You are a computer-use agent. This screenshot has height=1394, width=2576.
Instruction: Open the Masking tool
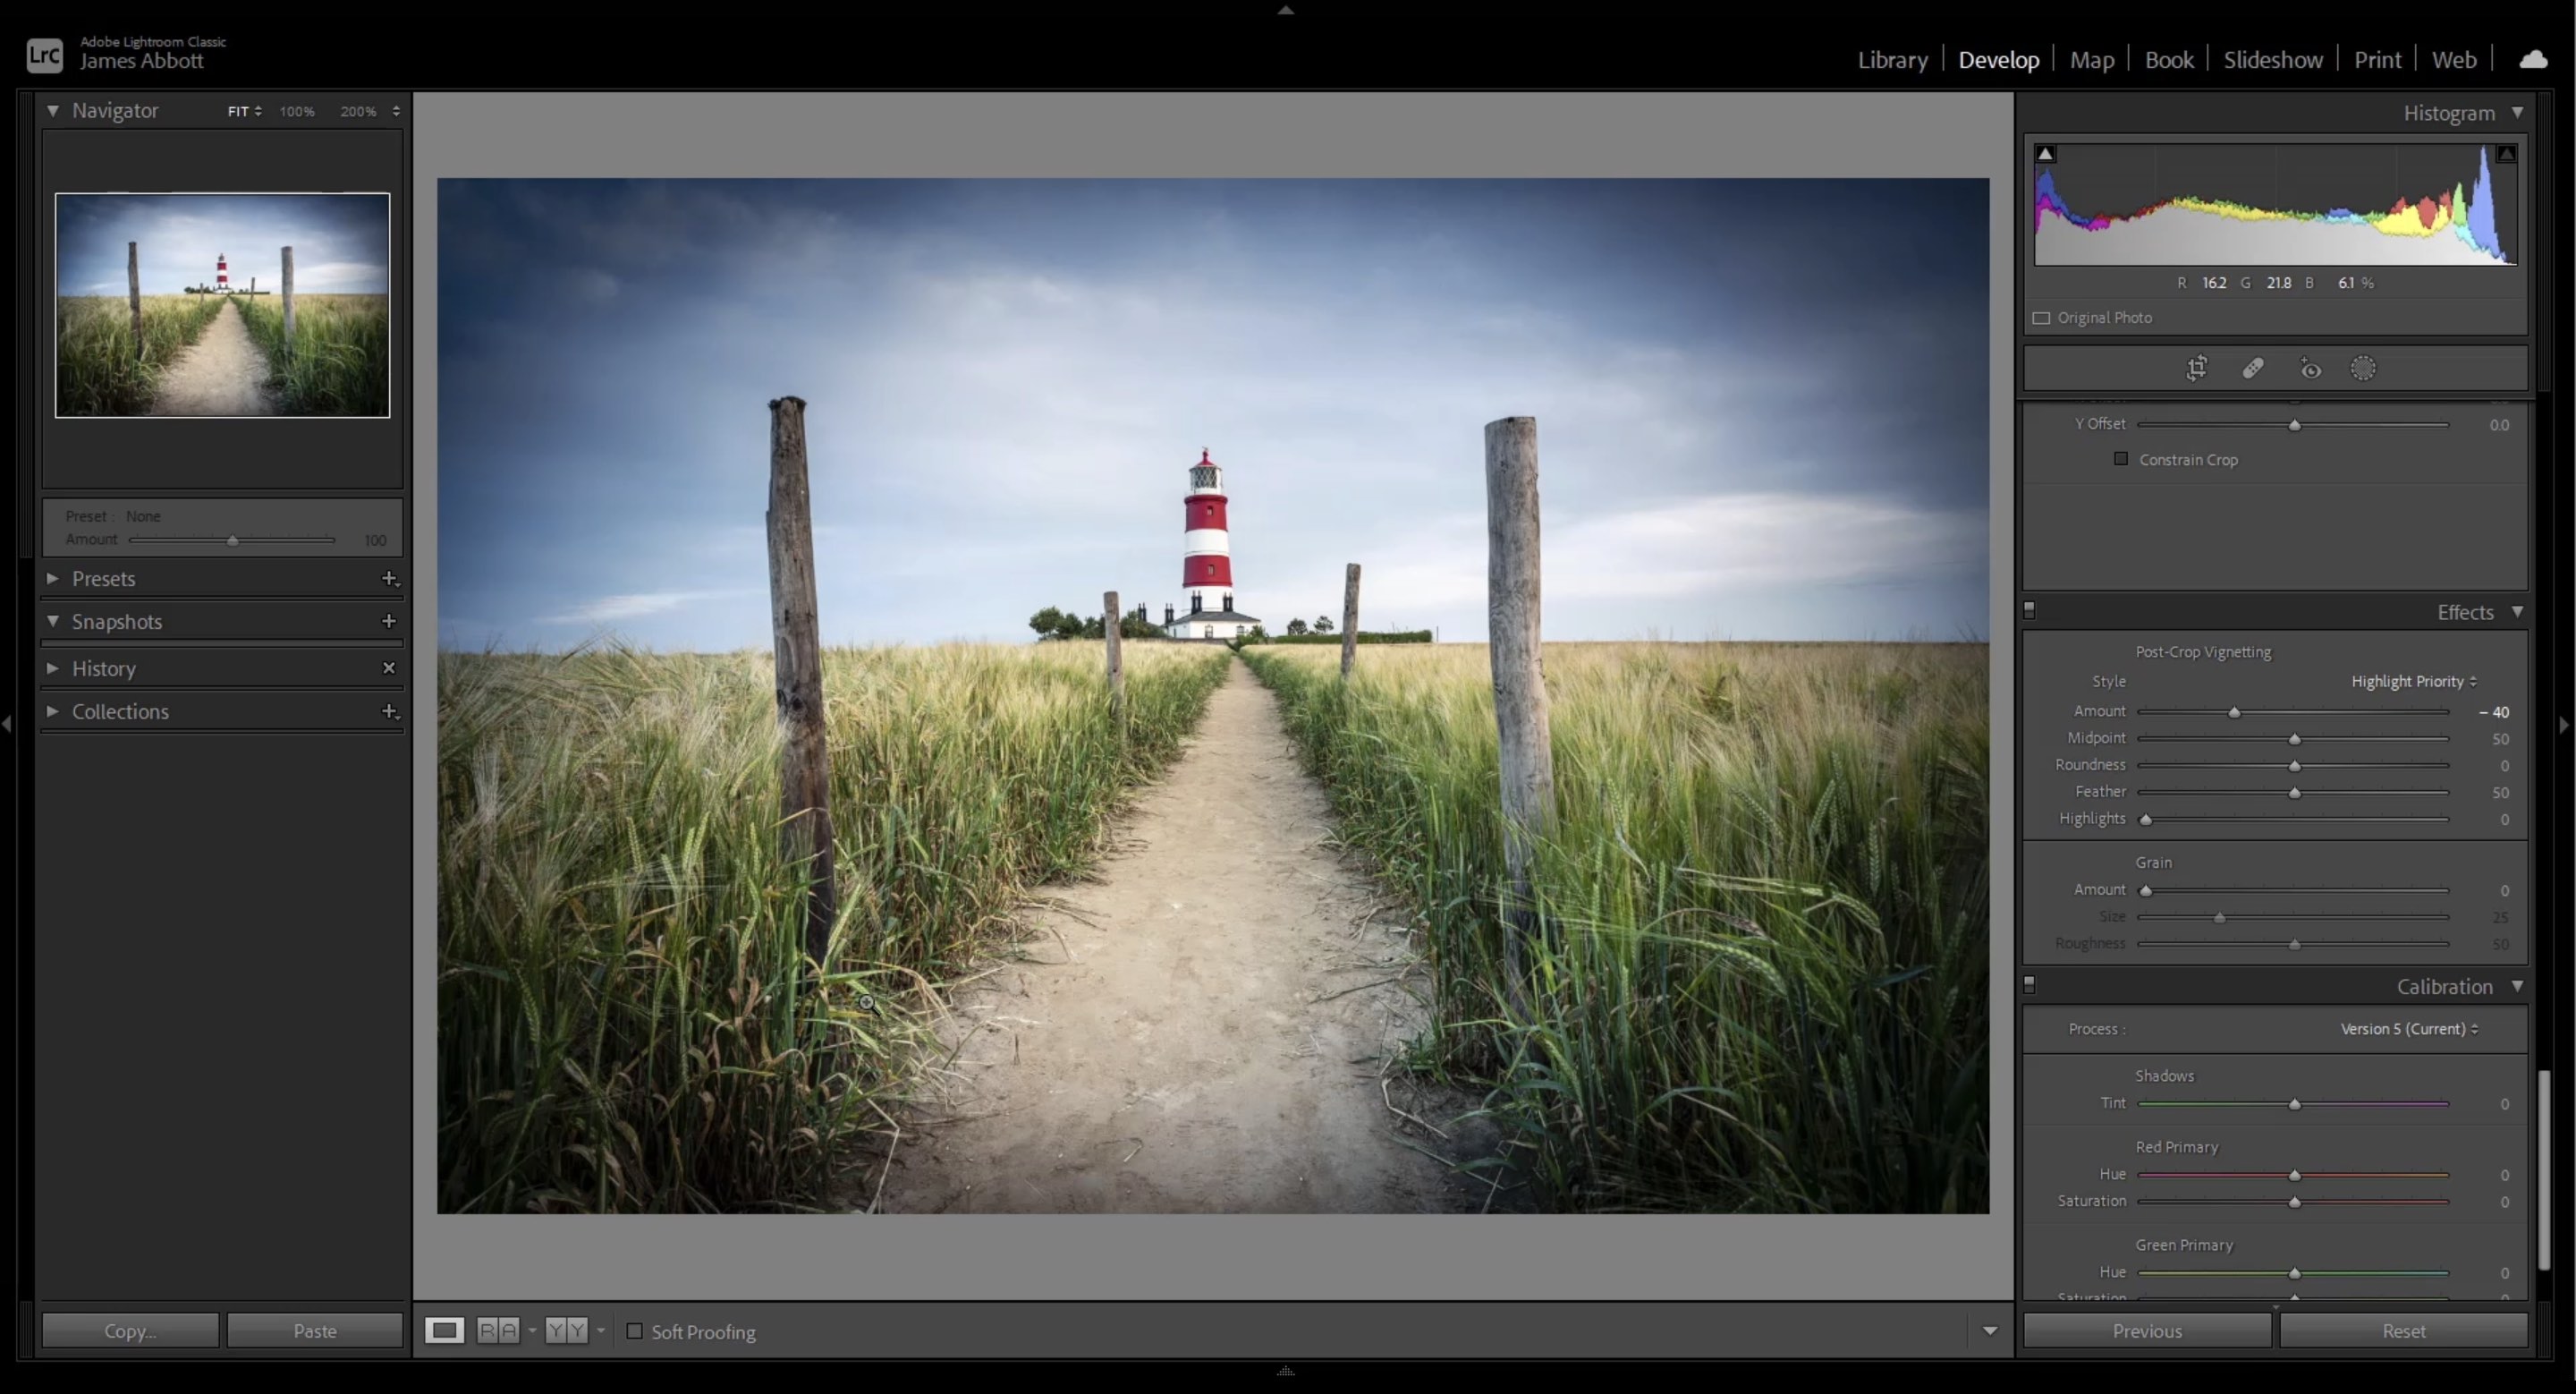pyautogui.click(x=2363, y=368)
